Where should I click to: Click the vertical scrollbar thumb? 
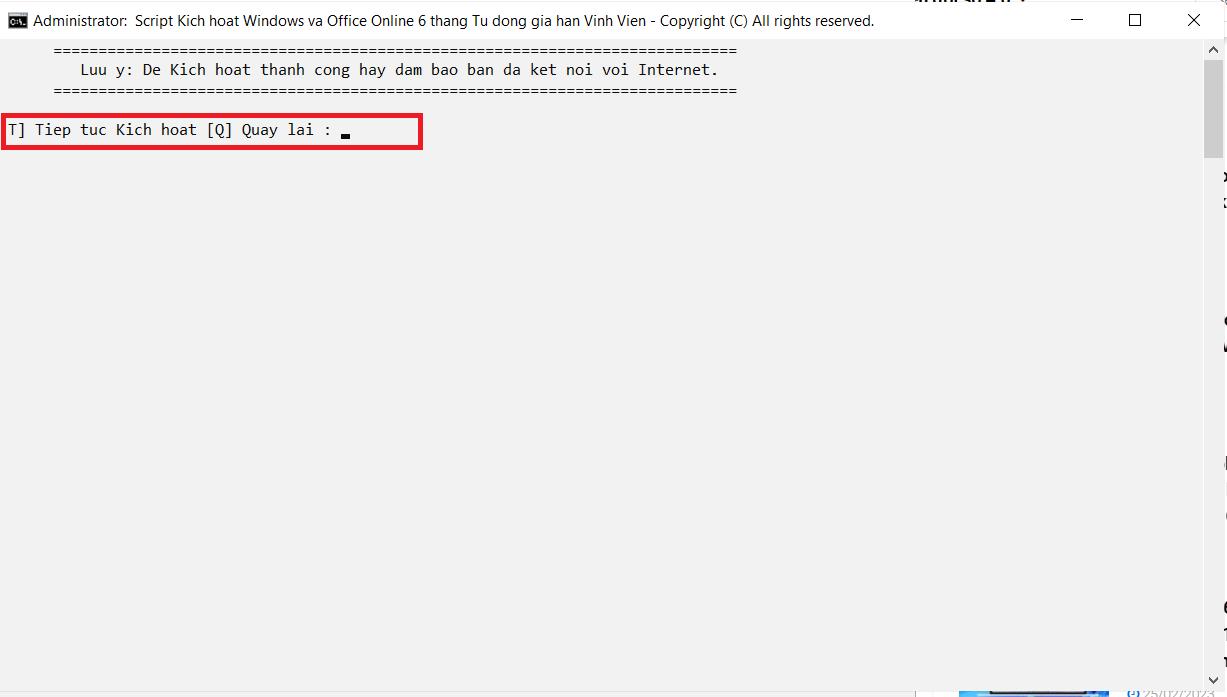(1213, 108)
